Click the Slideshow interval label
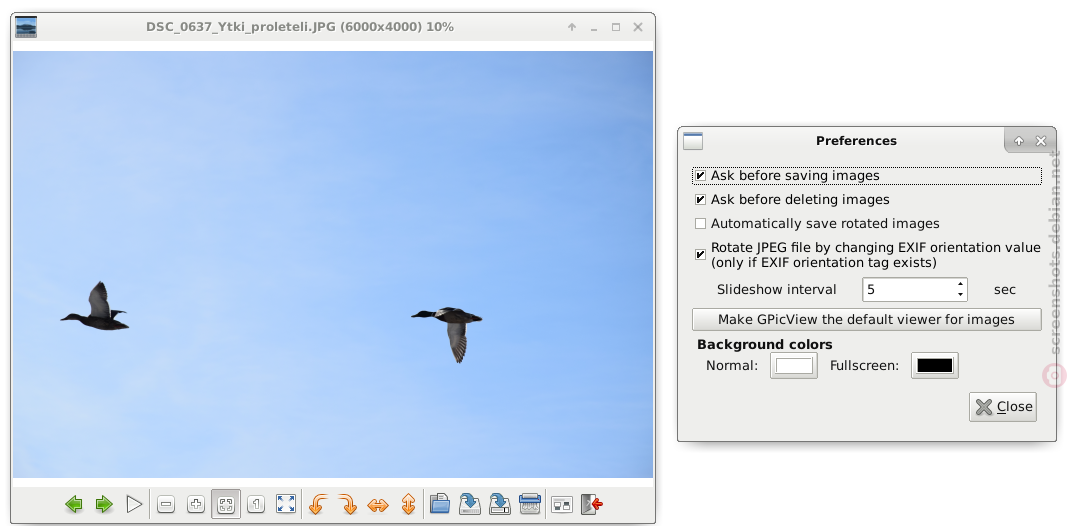The image size is (1067, 526). point(776,289)
